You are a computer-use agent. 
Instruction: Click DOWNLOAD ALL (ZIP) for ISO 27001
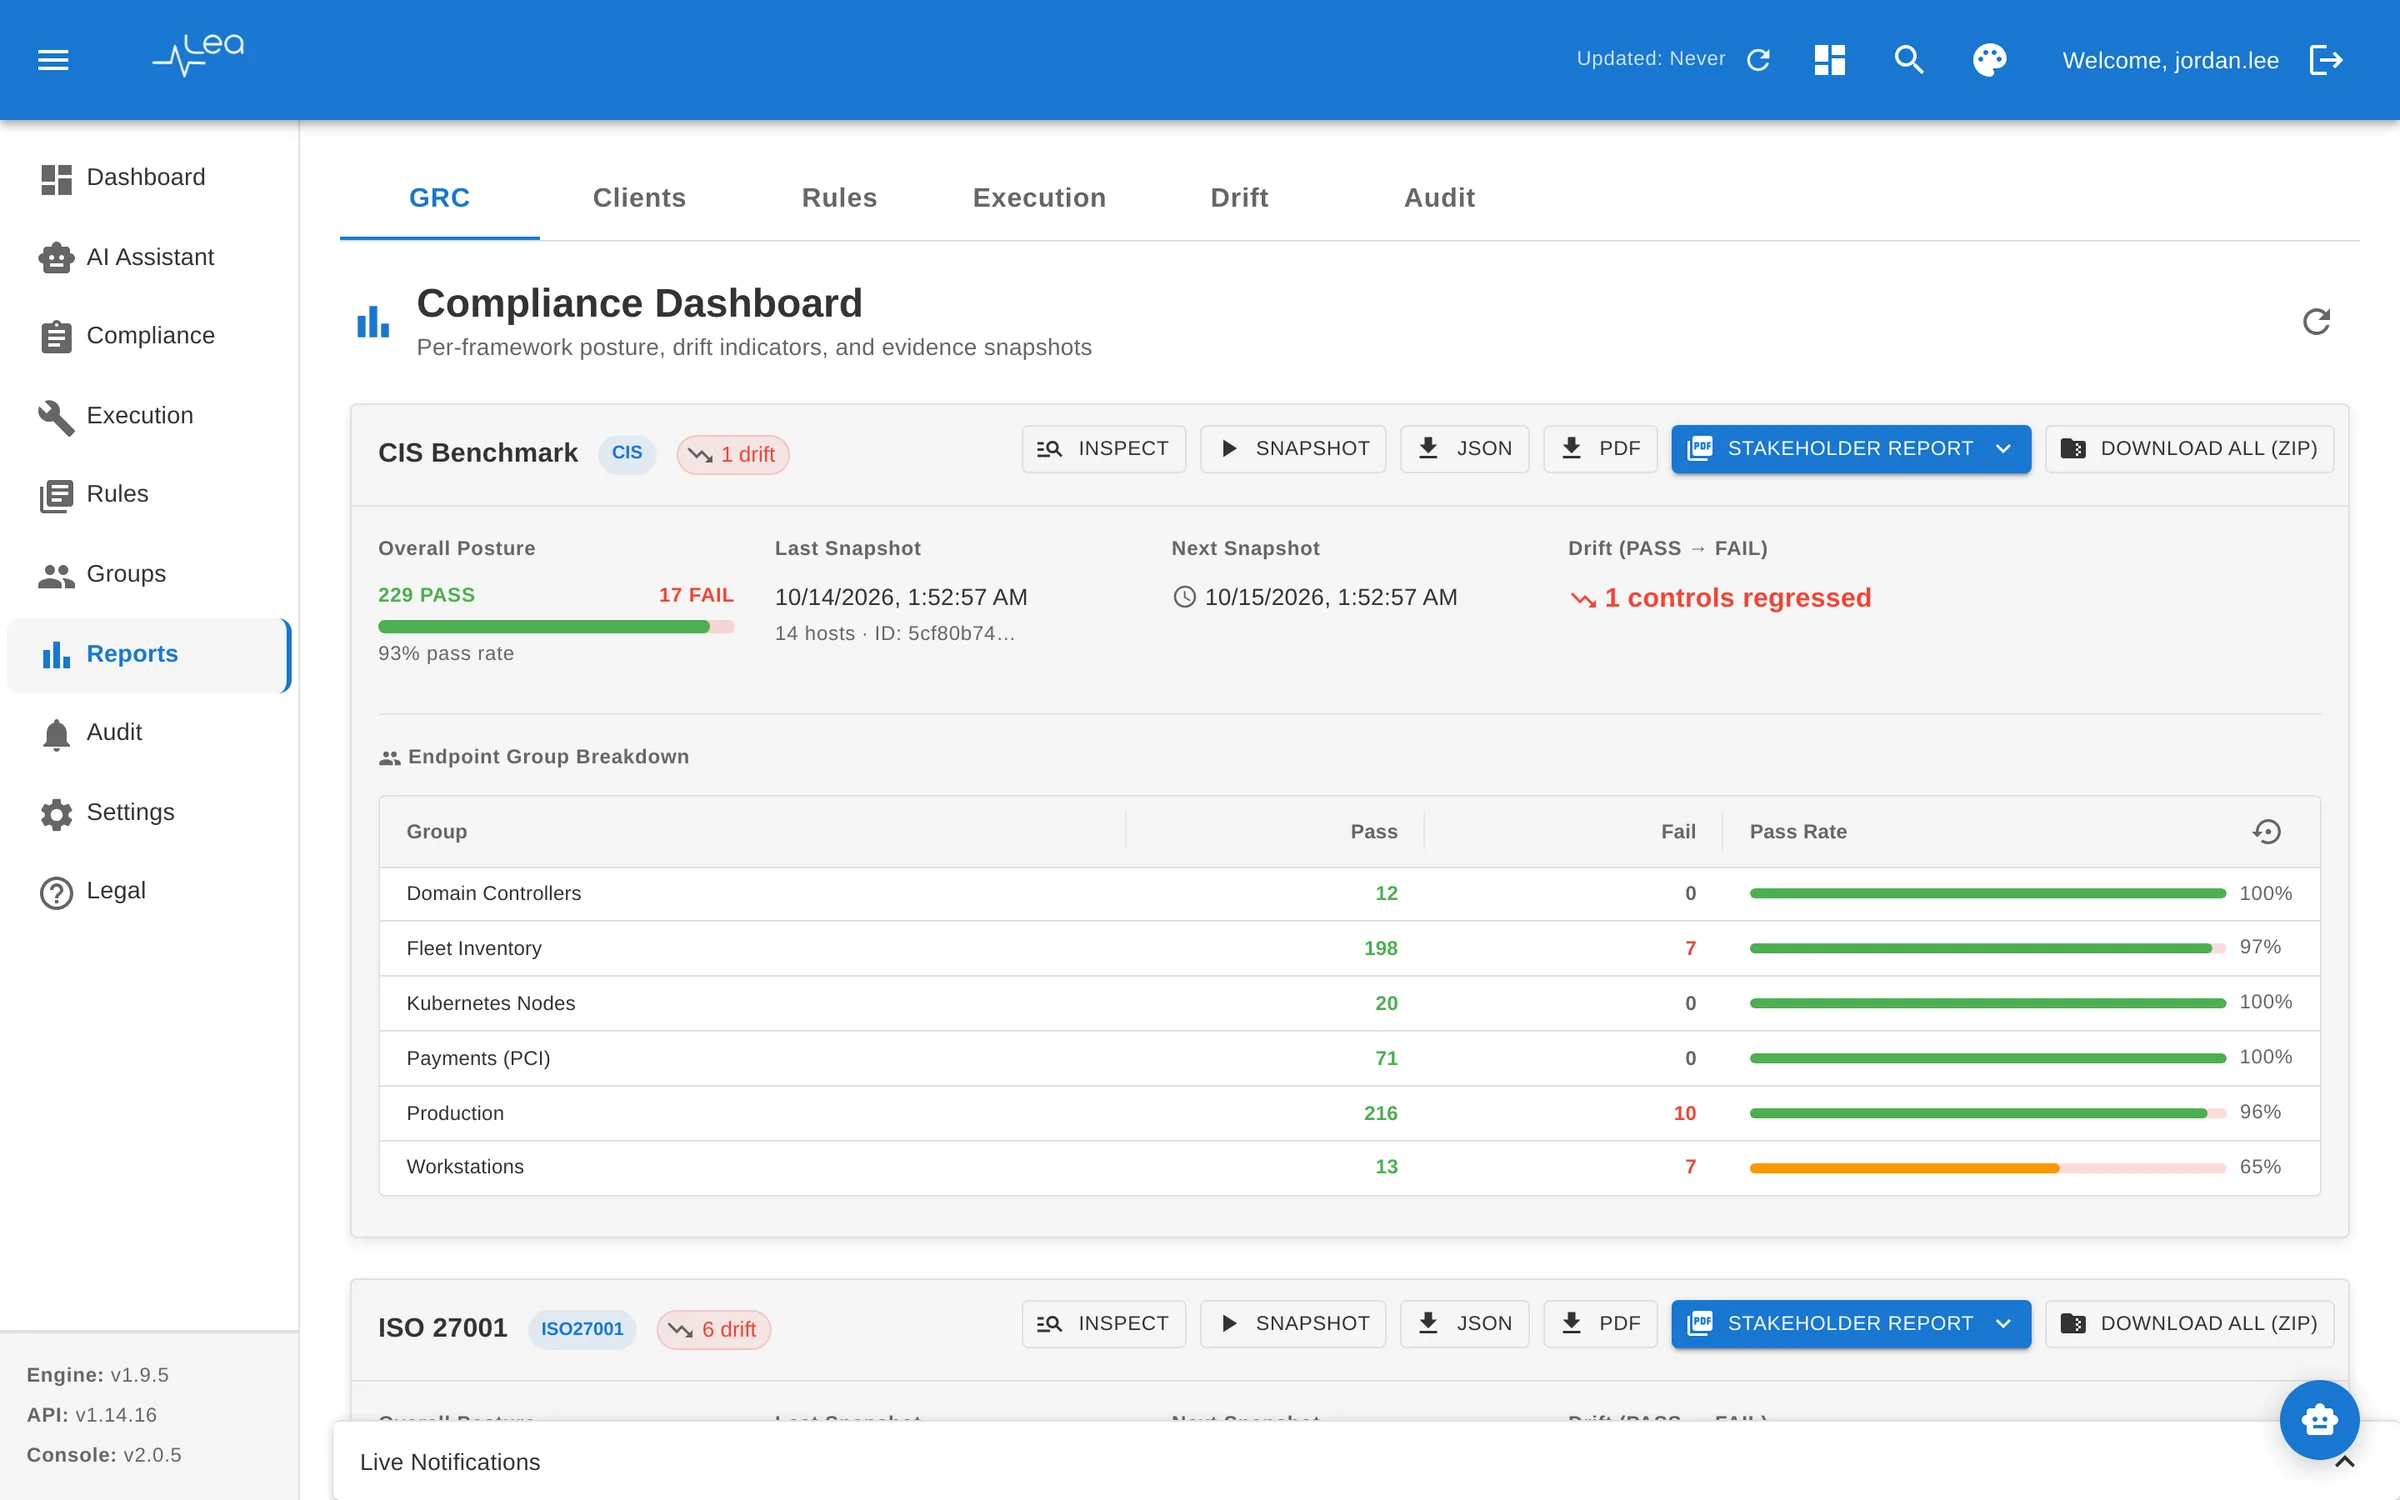[2189, 1324]
